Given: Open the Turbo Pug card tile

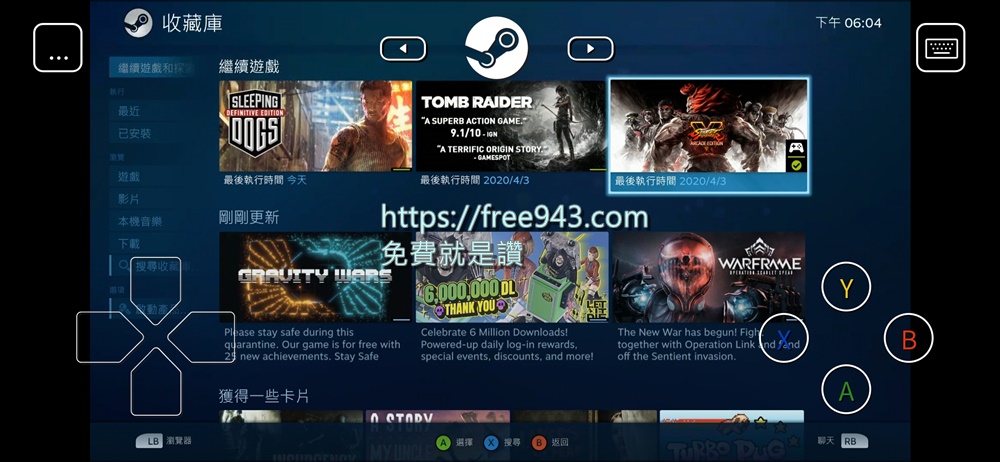Looking at the screenshot, I should pos(732,436).
